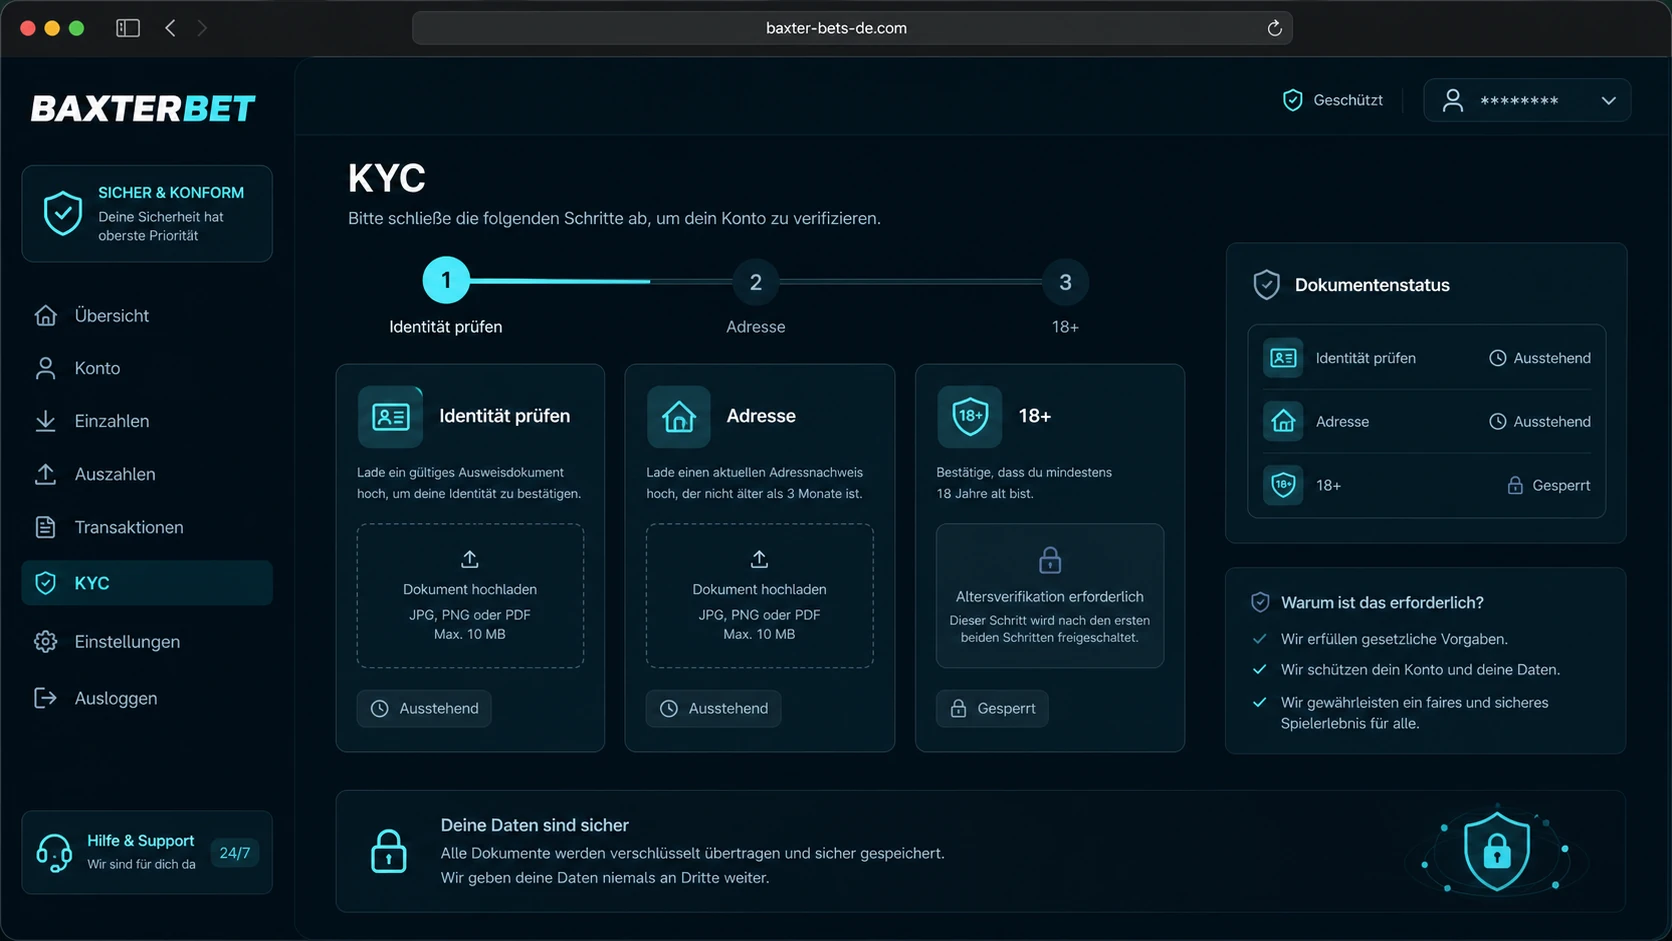
Task: Click the BAXTERBET logo
Action: (143, 108)
